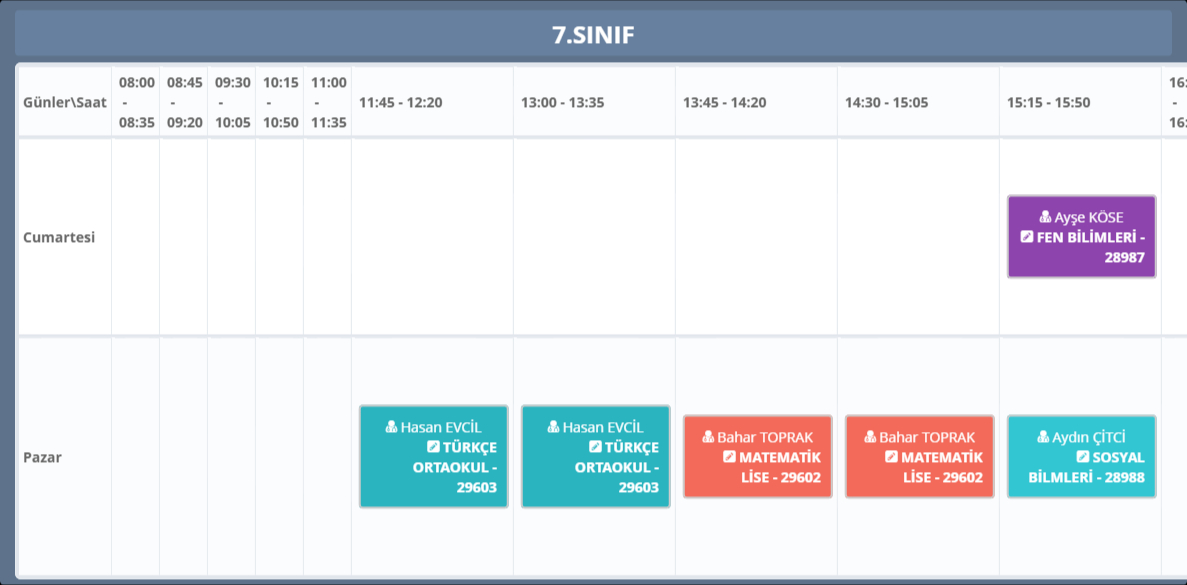
Task: Click Bahar TOPRAK's teacher icon in 14:30 lesson
Action: 871,437
